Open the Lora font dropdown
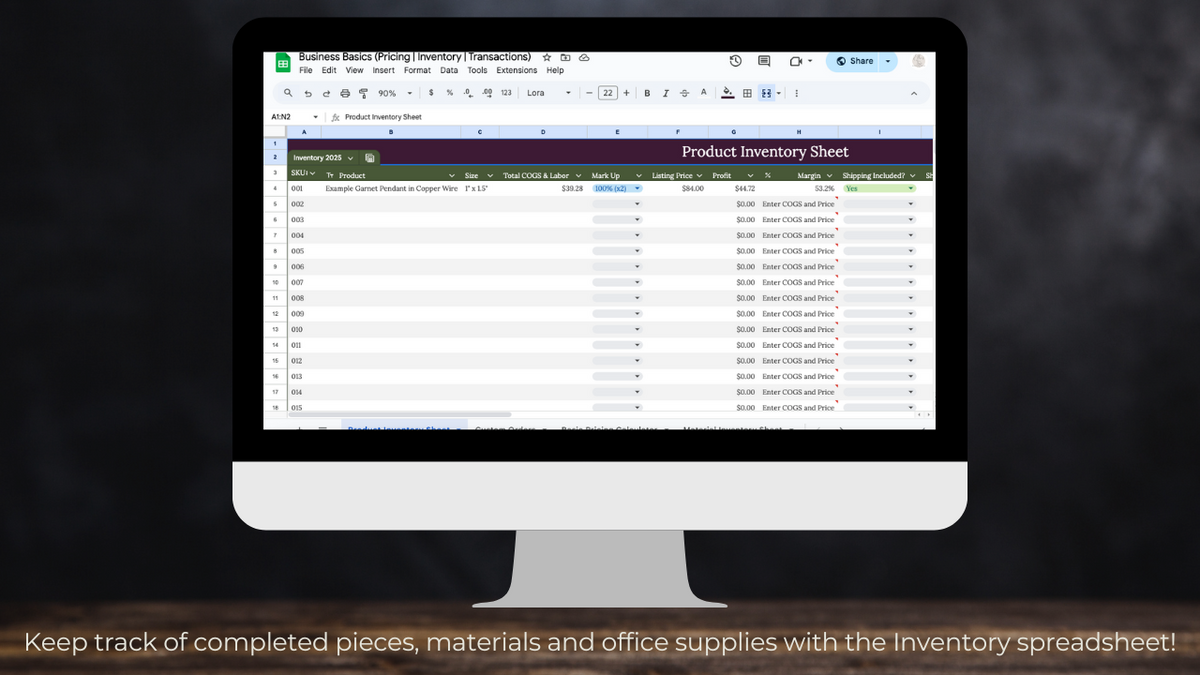Viewport: 1200px width, 675px height. (x=548, y=93)
